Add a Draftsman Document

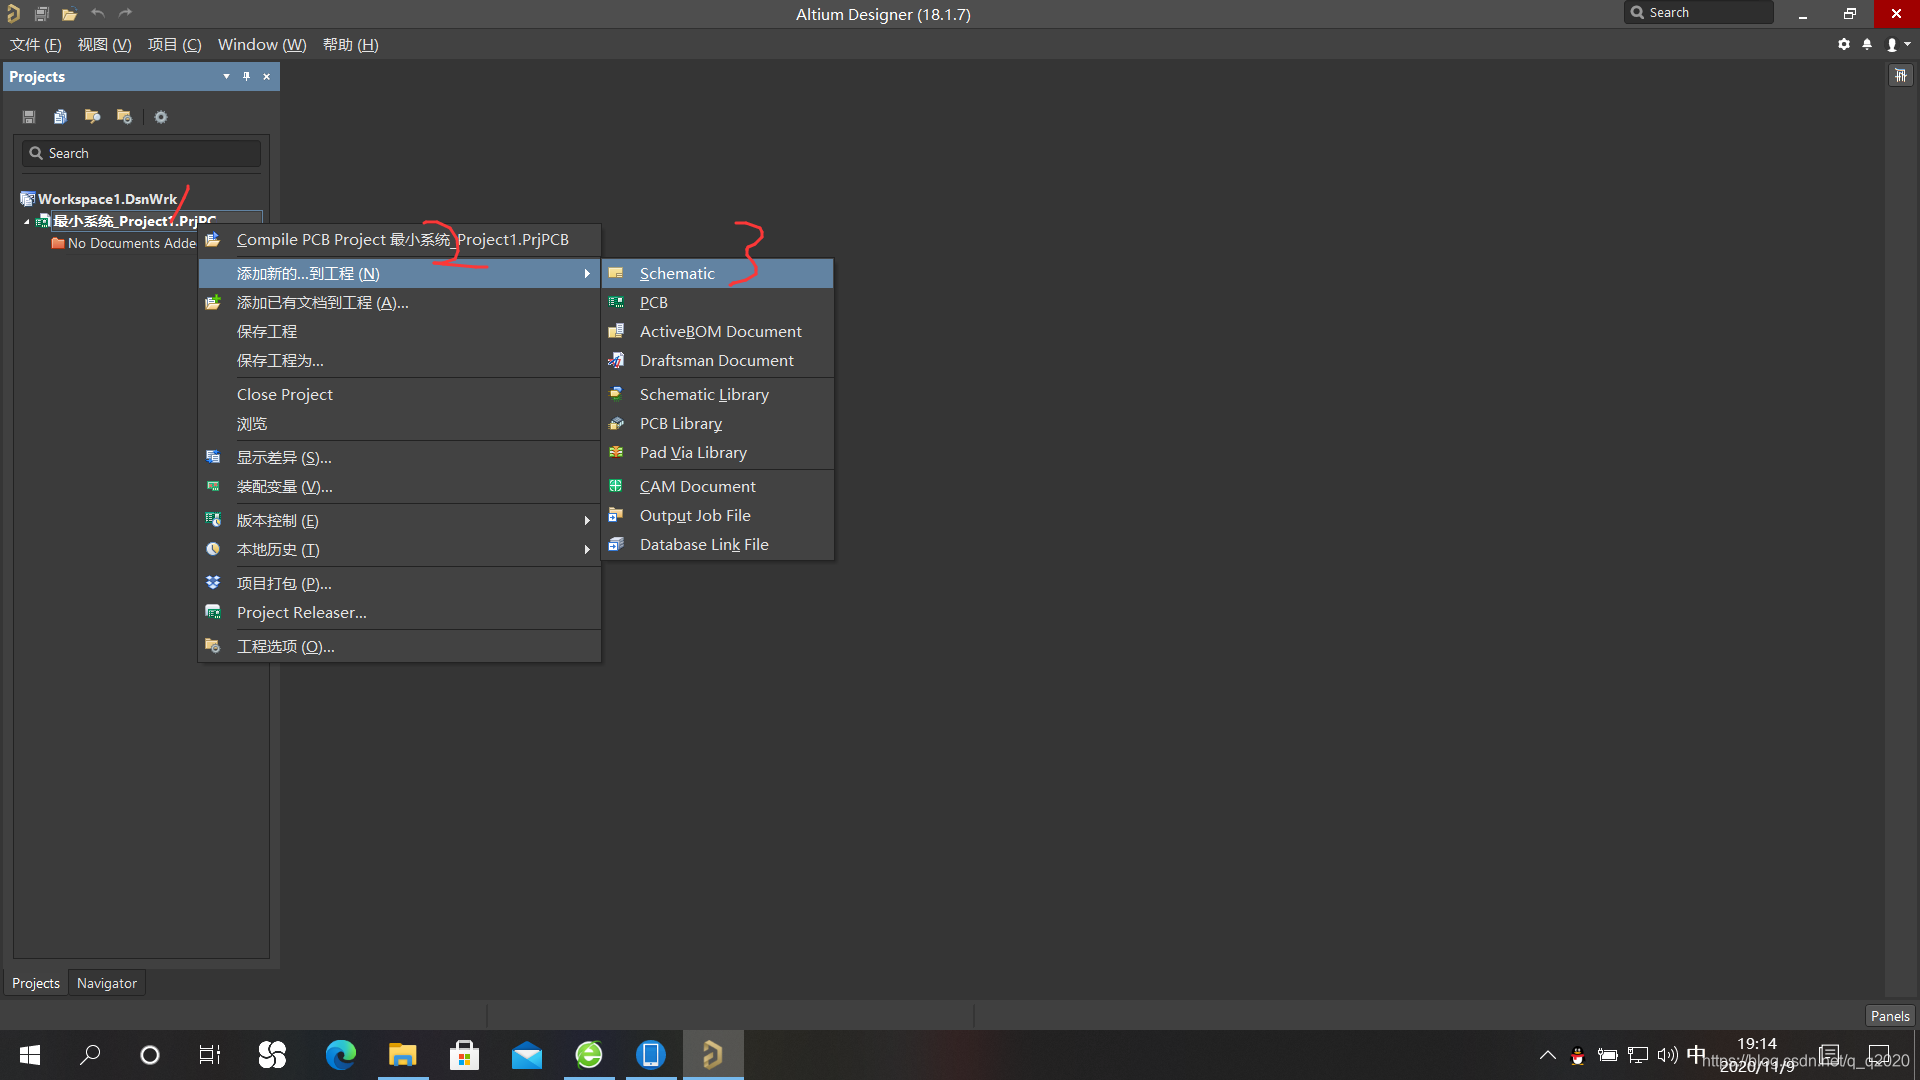[718, 361]
